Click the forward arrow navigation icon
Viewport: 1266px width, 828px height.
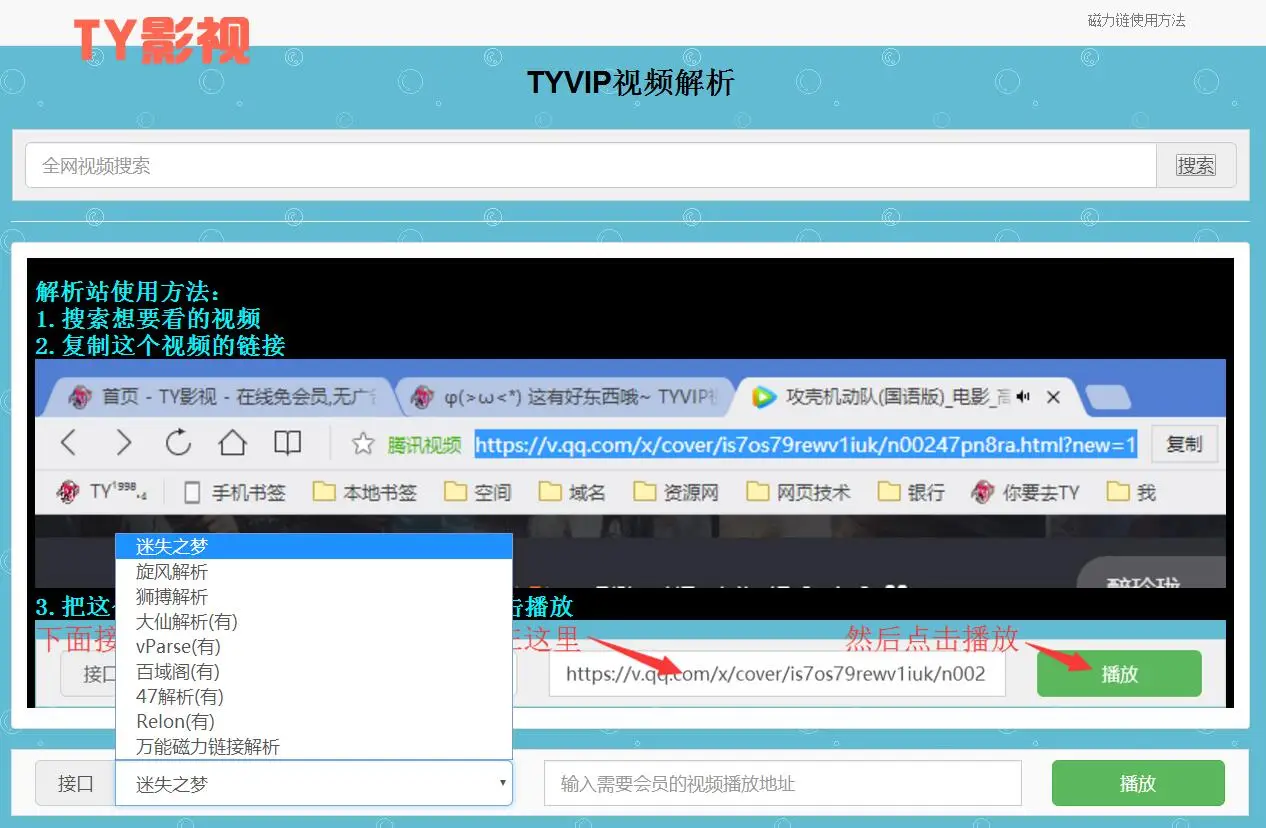click(x=124, y=442)
